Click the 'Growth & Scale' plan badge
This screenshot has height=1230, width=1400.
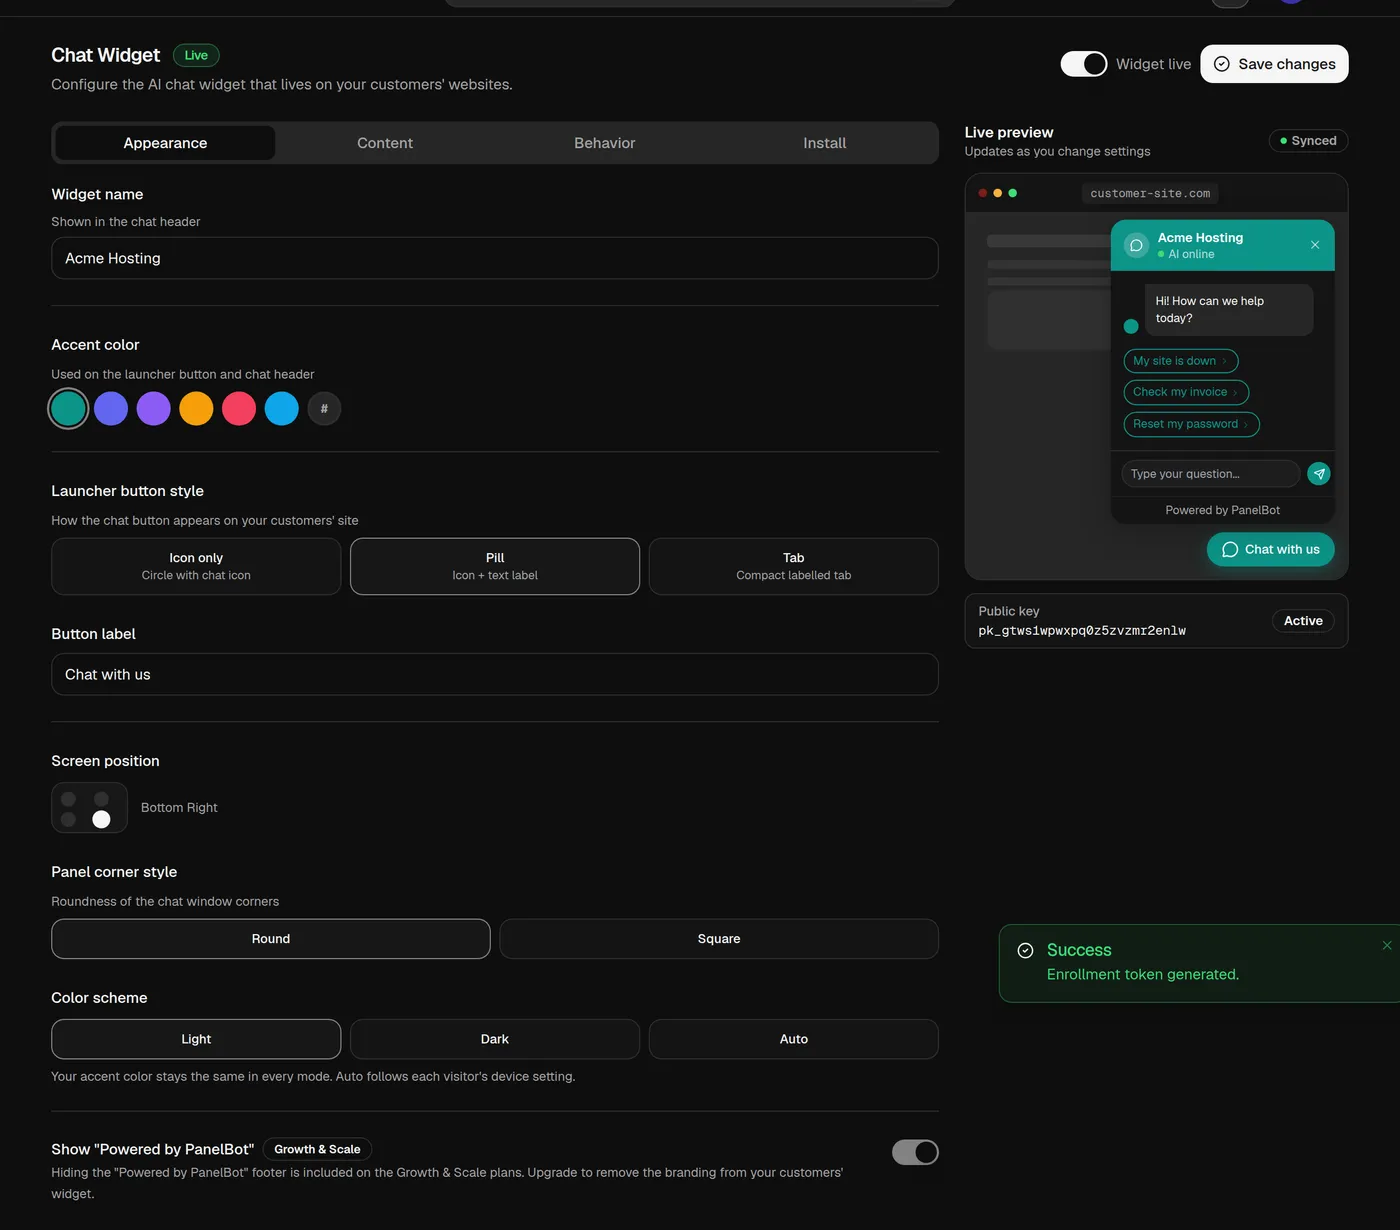point(317,1150)
